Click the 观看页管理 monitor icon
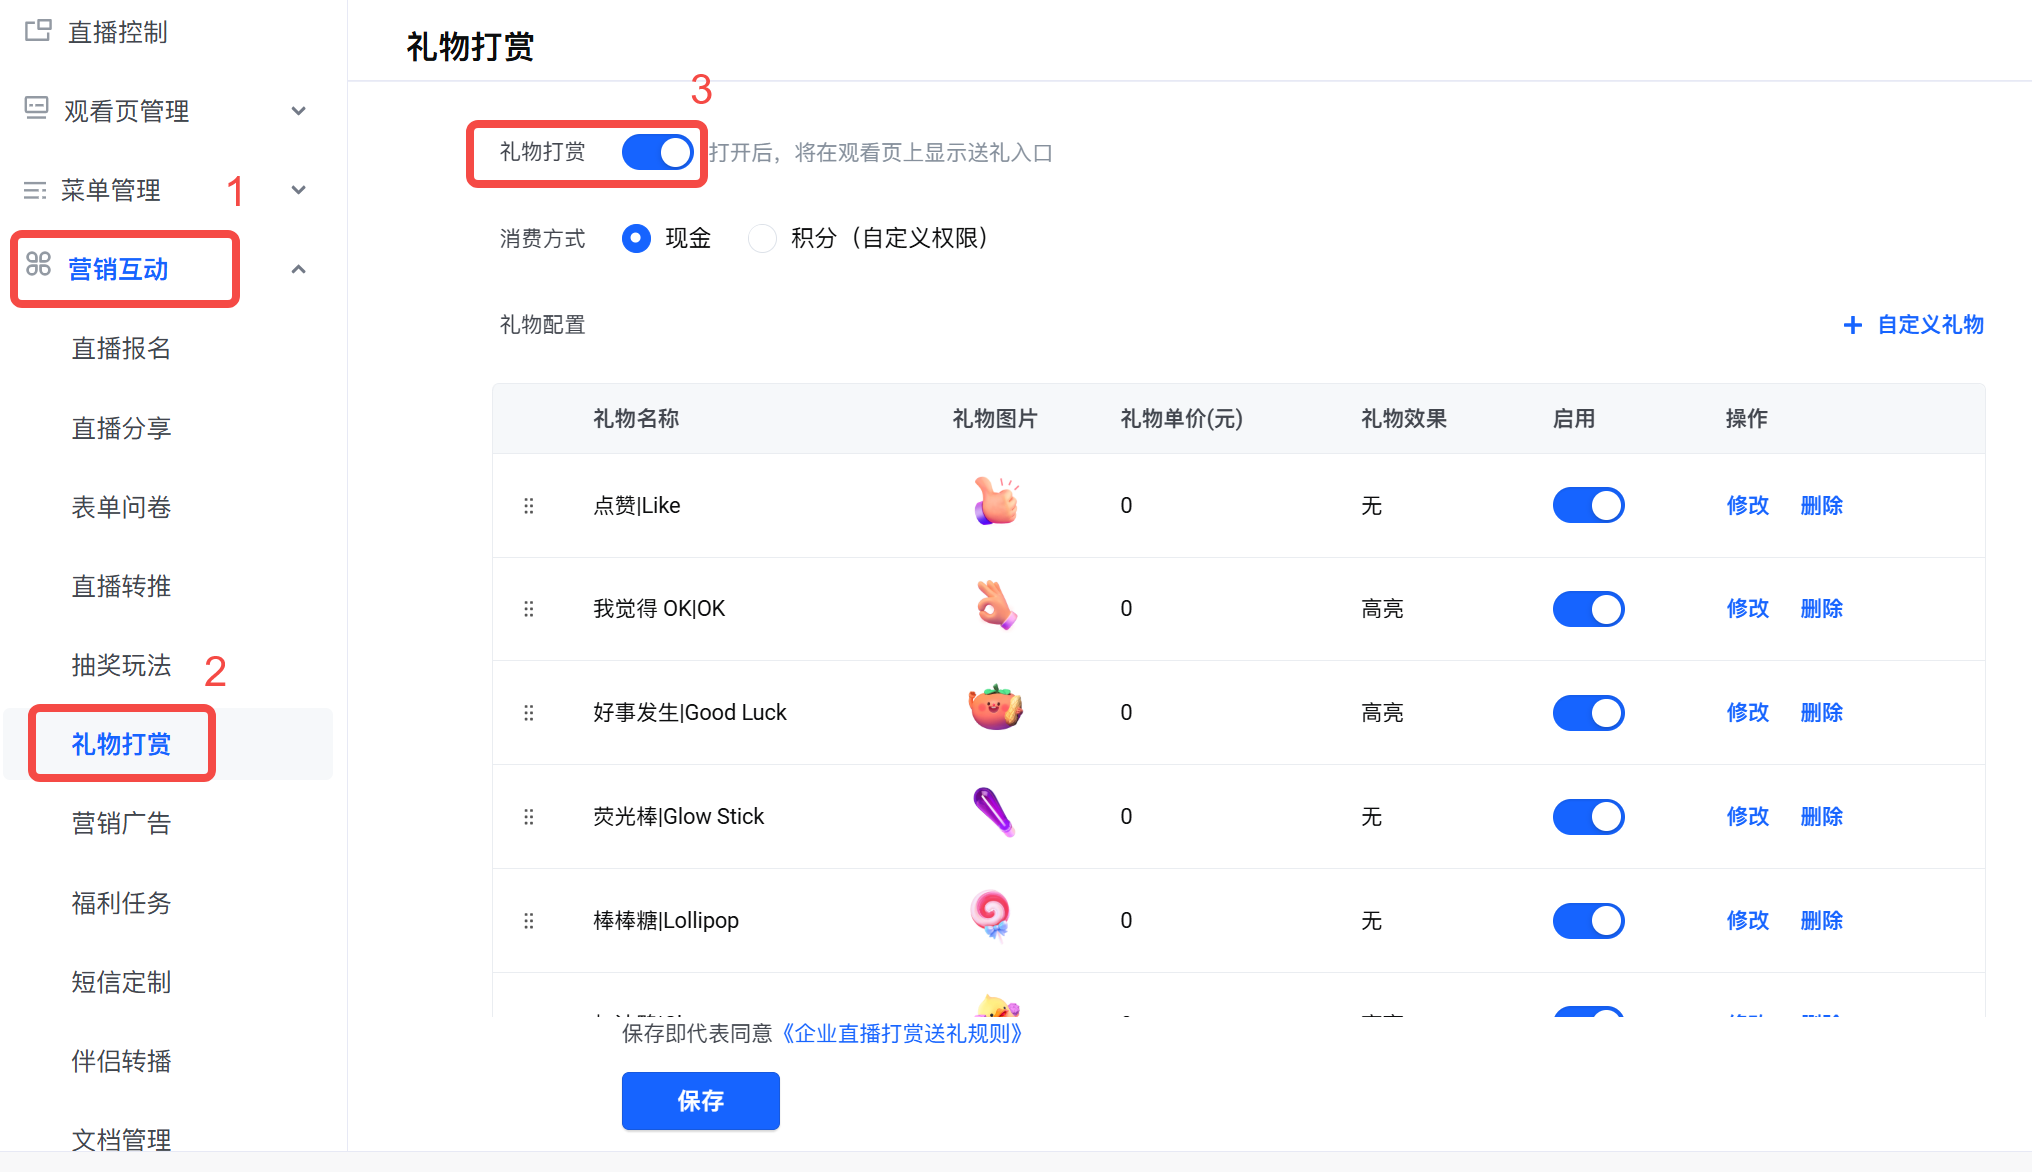 point(36,109)
